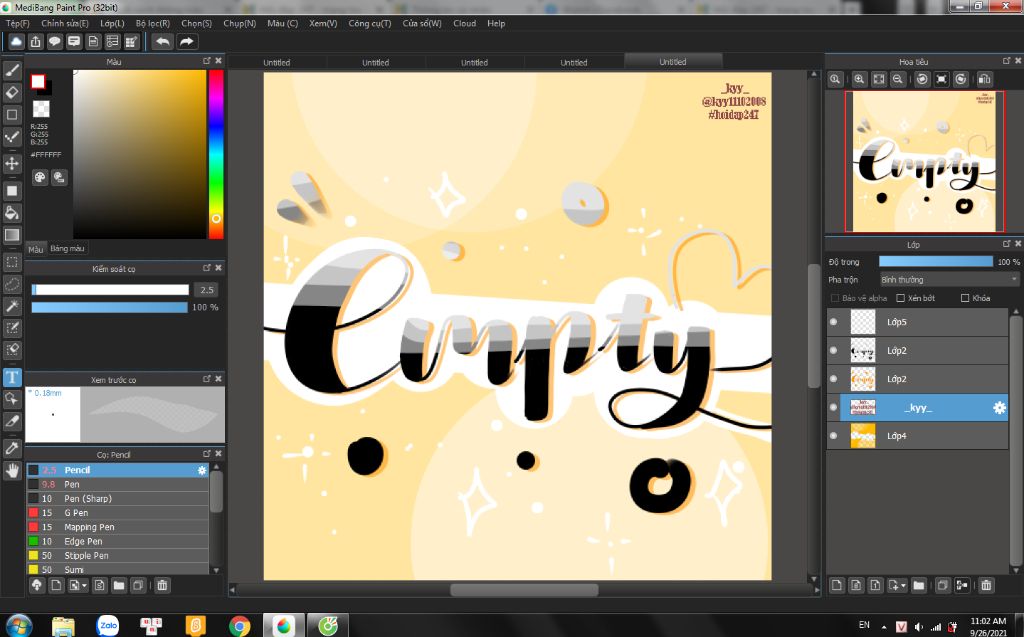Click the rainbow hue strip
Screen dimensions: 1024x637
[x=216, y=154]
